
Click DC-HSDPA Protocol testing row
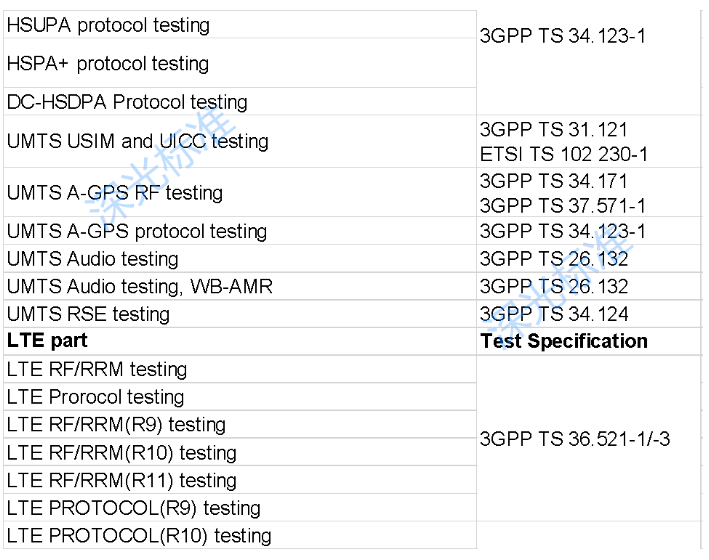126,102
